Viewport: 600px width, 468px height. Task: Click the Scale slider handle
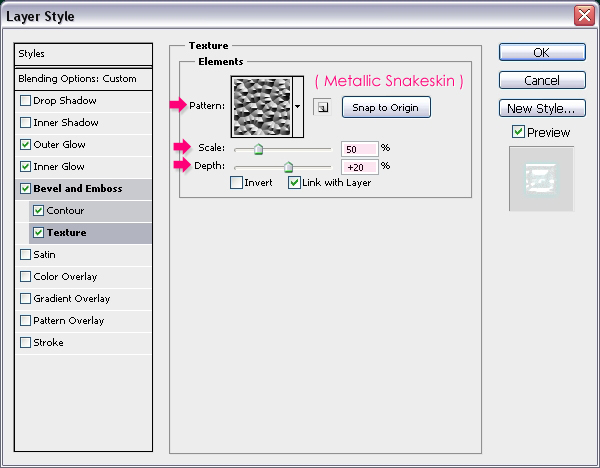[x=257, y=149]
